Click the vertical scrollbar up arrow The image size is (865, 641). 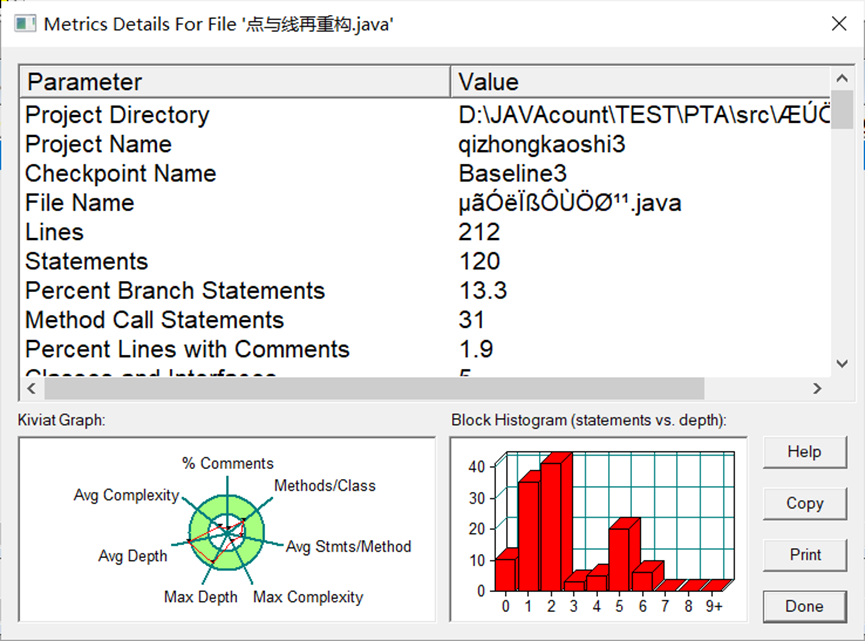[x=842, y=78]
